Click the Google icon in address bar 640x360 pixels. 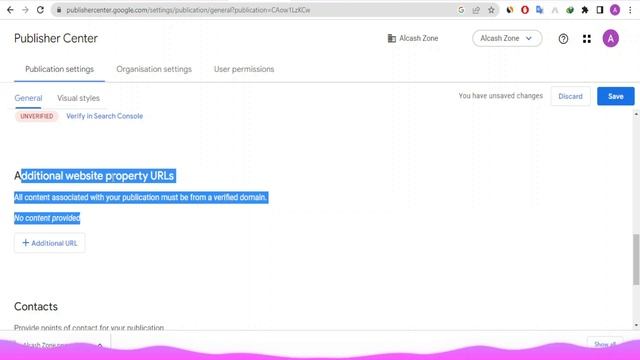[x=461, y=10]
